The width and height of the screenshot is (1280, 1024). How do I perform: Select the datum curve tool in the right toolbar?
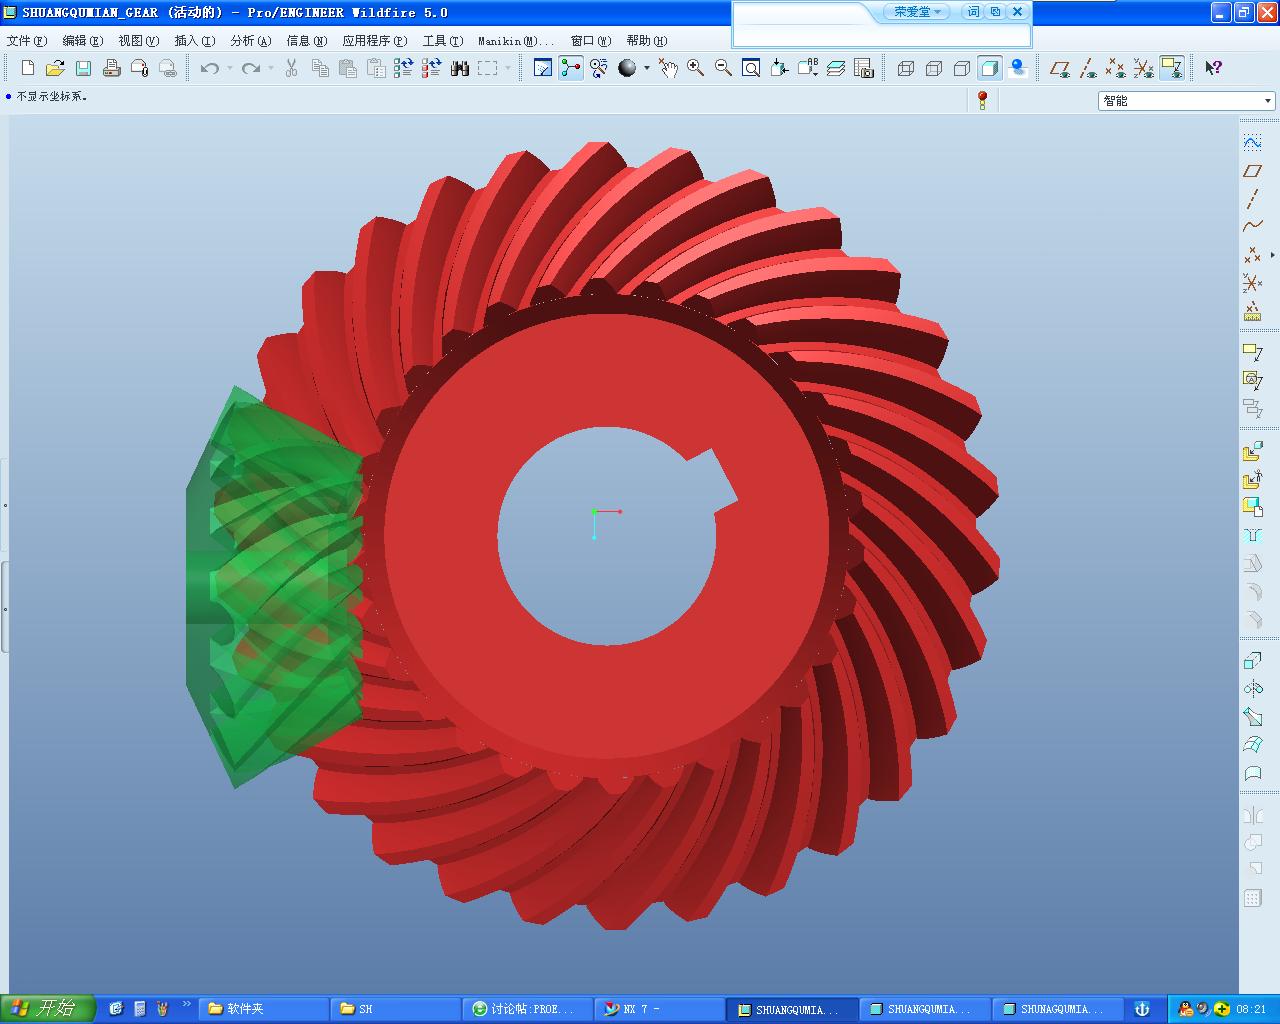1252,227
